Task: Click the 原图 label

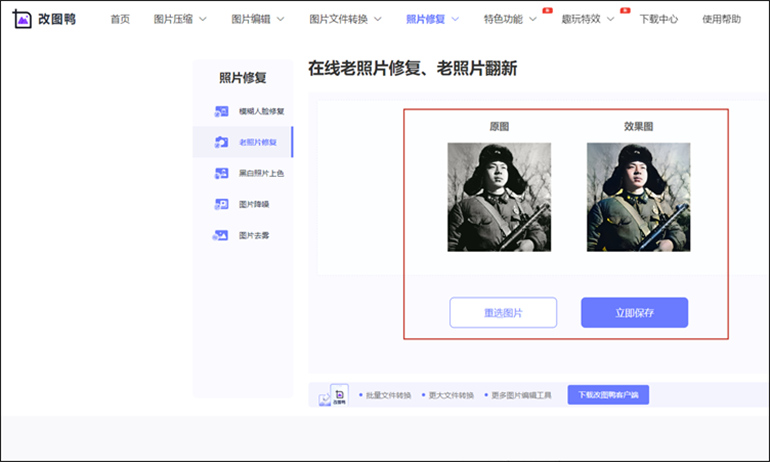Action: pyautogui.click(x=499, y=127)
